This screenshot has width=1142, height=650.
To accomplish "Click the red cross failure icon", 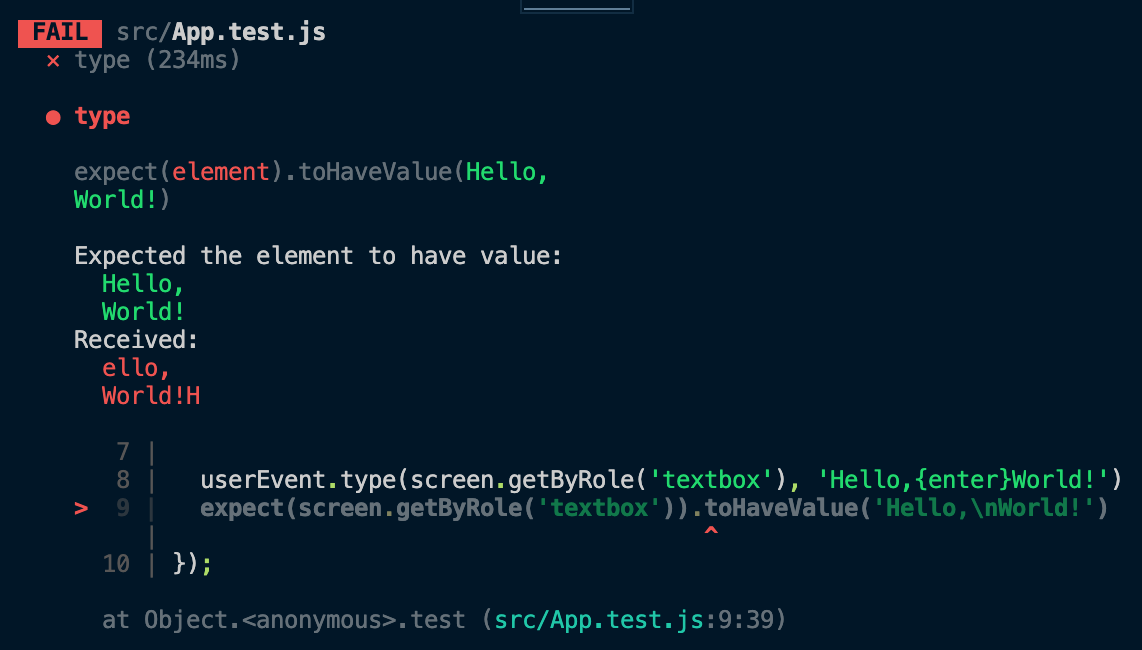I will [x=53, y=61].
